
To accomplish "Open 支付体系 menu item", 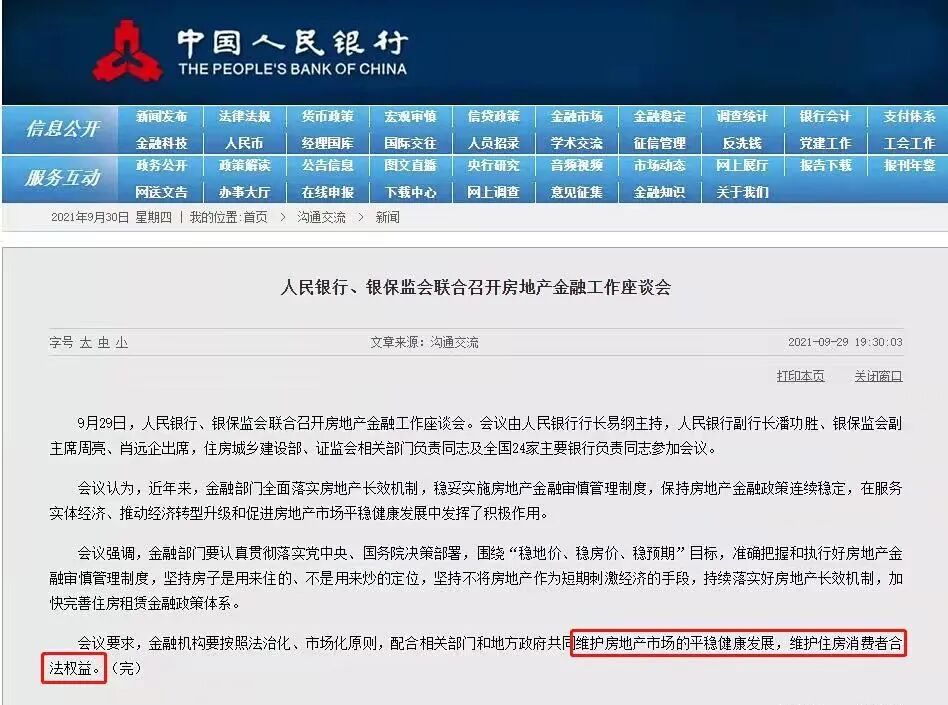I will pos(909,116).
